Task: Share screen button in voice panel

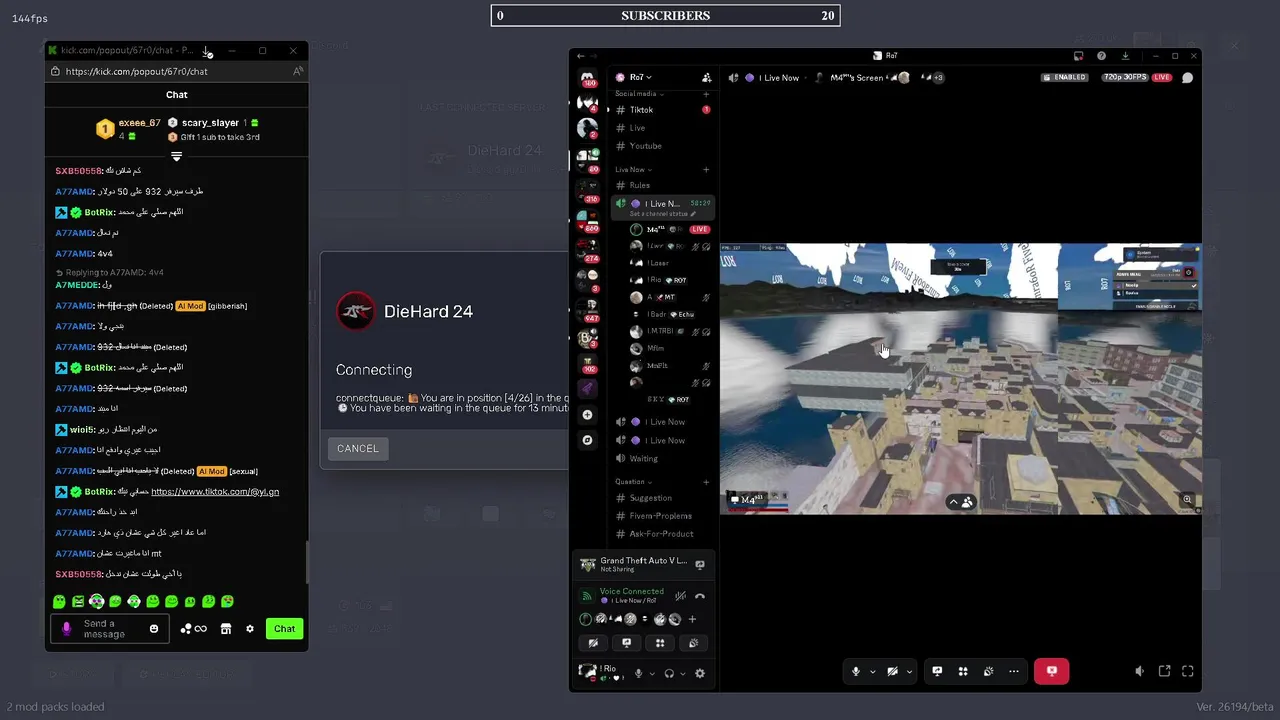Action: tap(626, 643)
